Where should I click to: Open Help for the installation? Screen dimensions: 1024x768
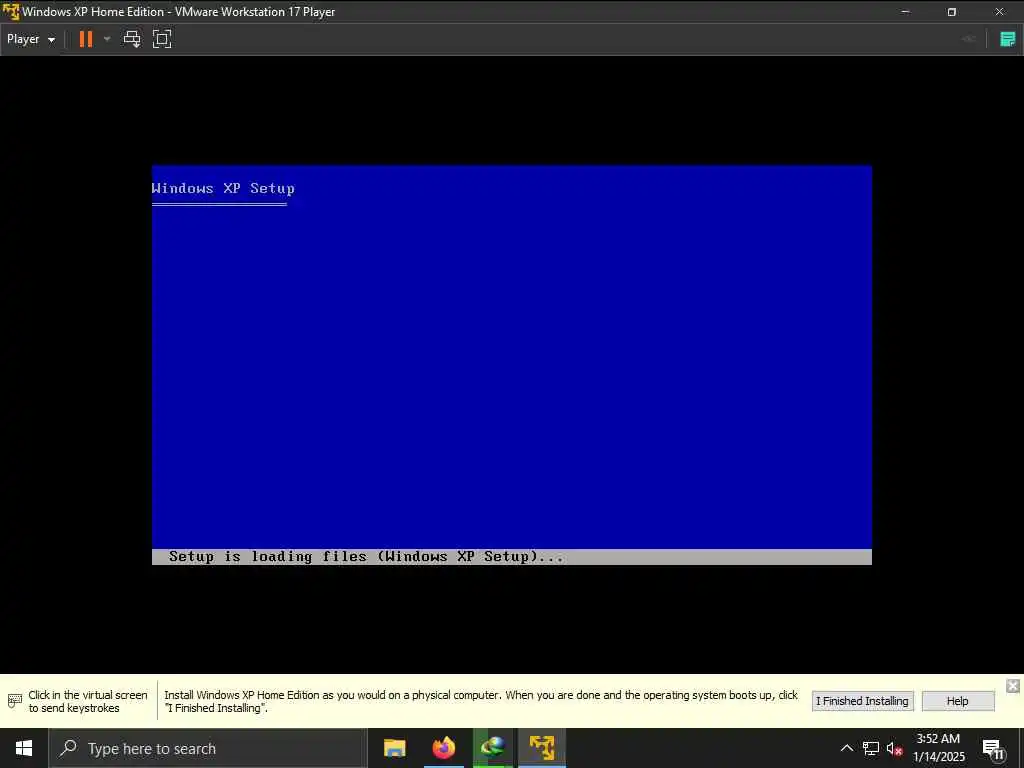pos(957,701)
